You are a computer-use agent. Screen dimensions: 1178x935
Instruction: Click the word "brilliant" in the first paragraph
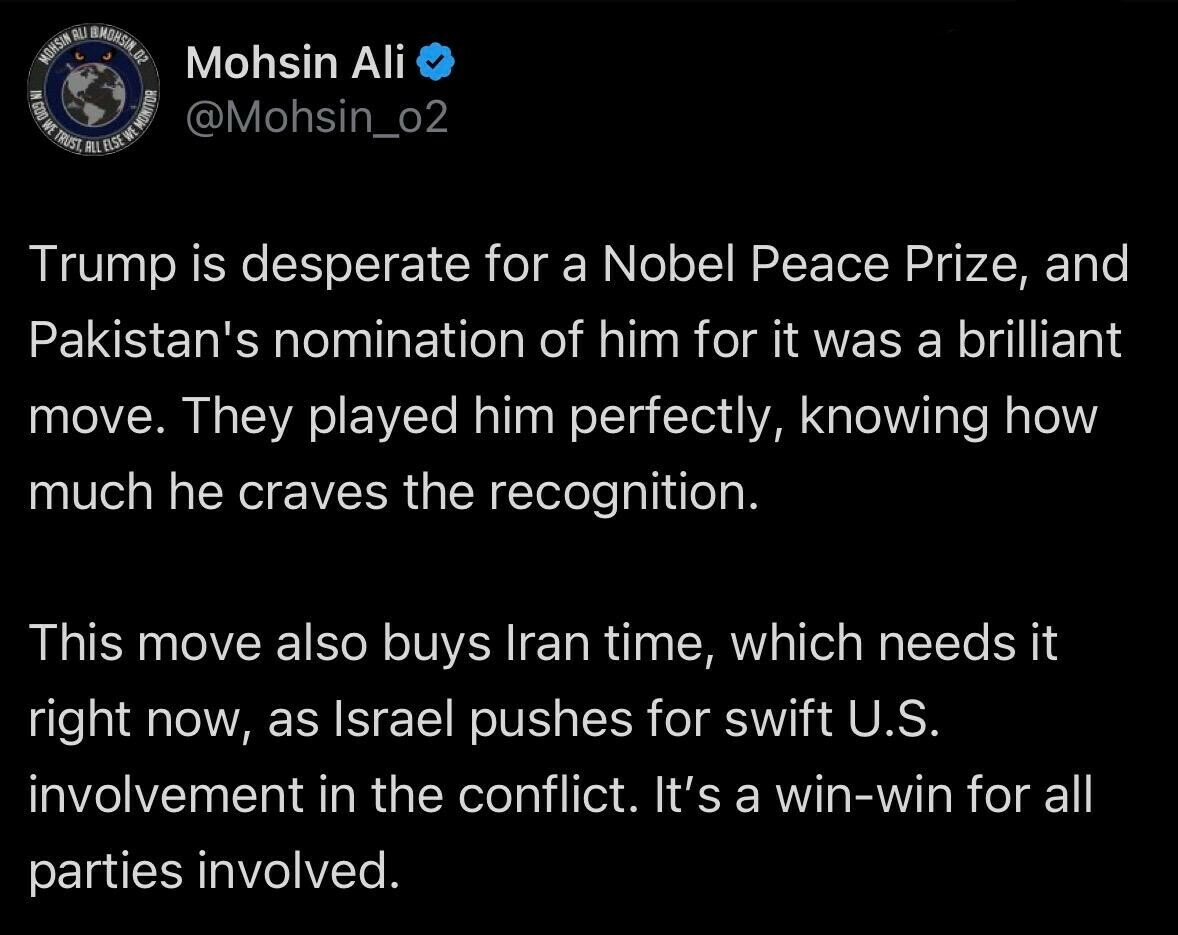point(1039,339)
